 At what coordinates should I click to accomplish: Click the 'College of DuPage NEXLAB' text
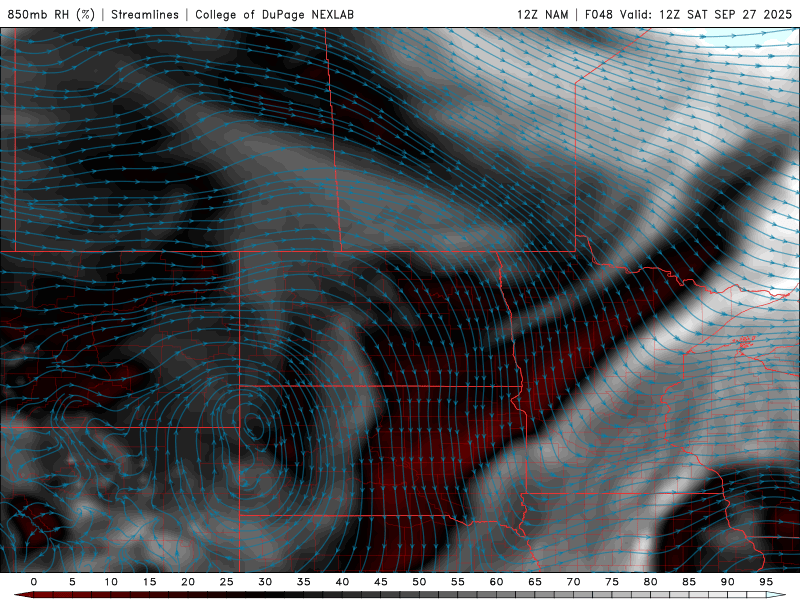274,14
